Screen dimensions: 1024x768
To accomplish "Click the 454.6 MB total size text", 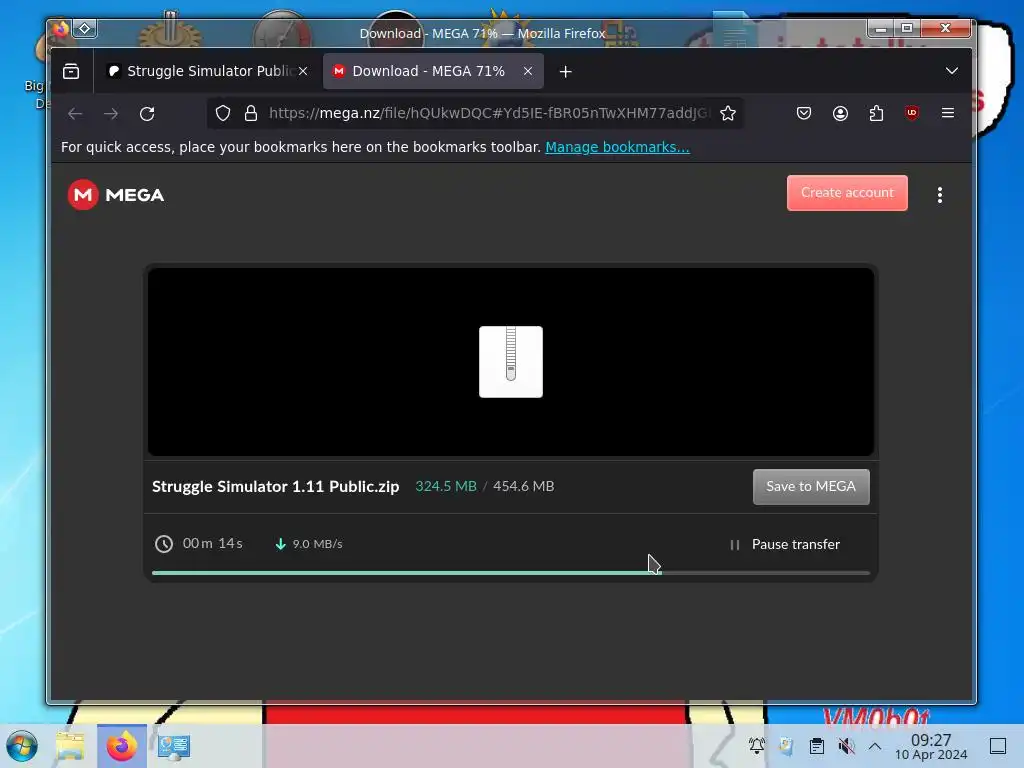I will tap(524, 487).
